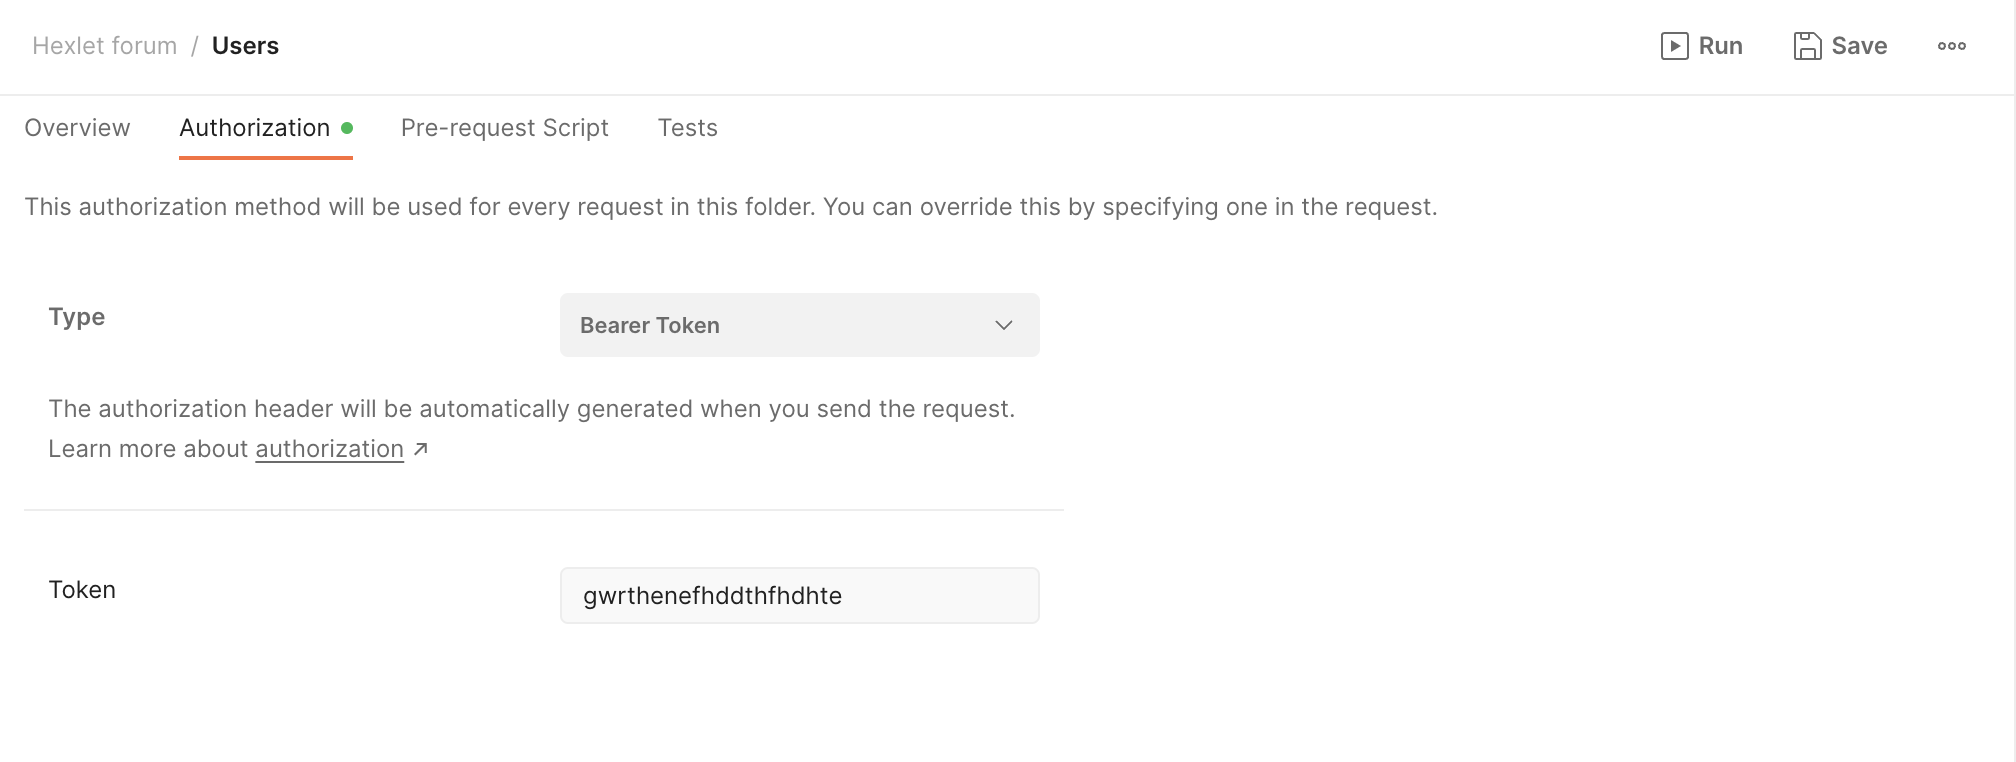
Task: Click the Token field label
Action: coord(82,590)
